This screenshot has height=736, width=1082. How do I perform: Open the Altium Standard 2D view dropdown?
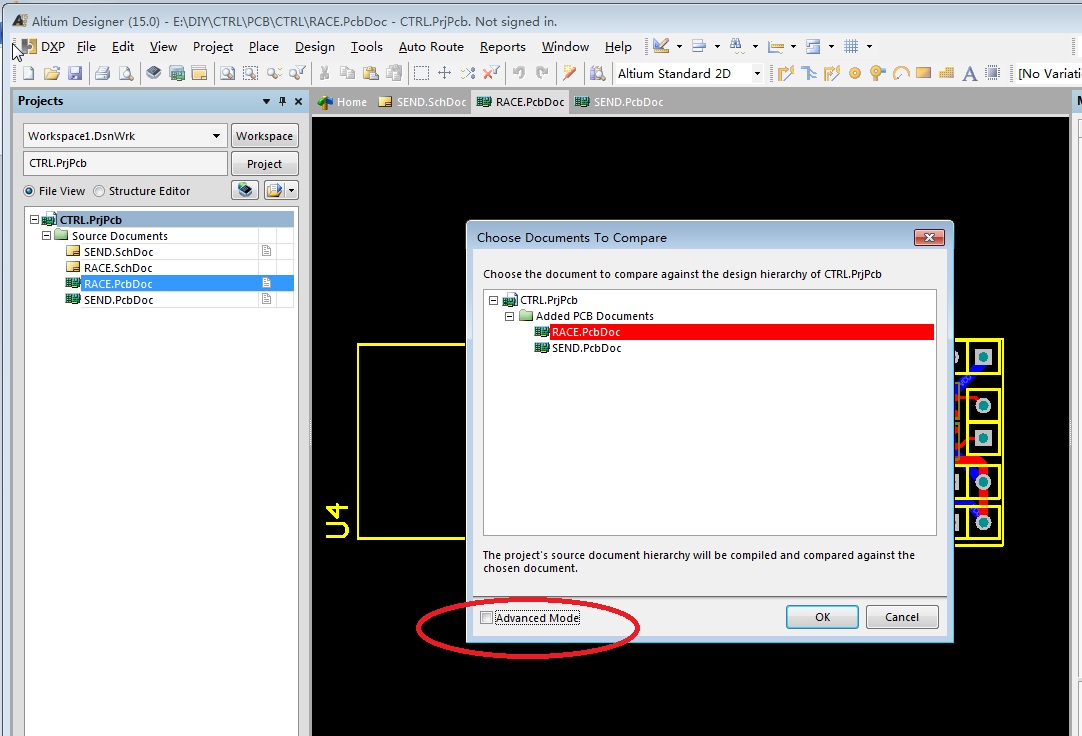pos(757,73)
